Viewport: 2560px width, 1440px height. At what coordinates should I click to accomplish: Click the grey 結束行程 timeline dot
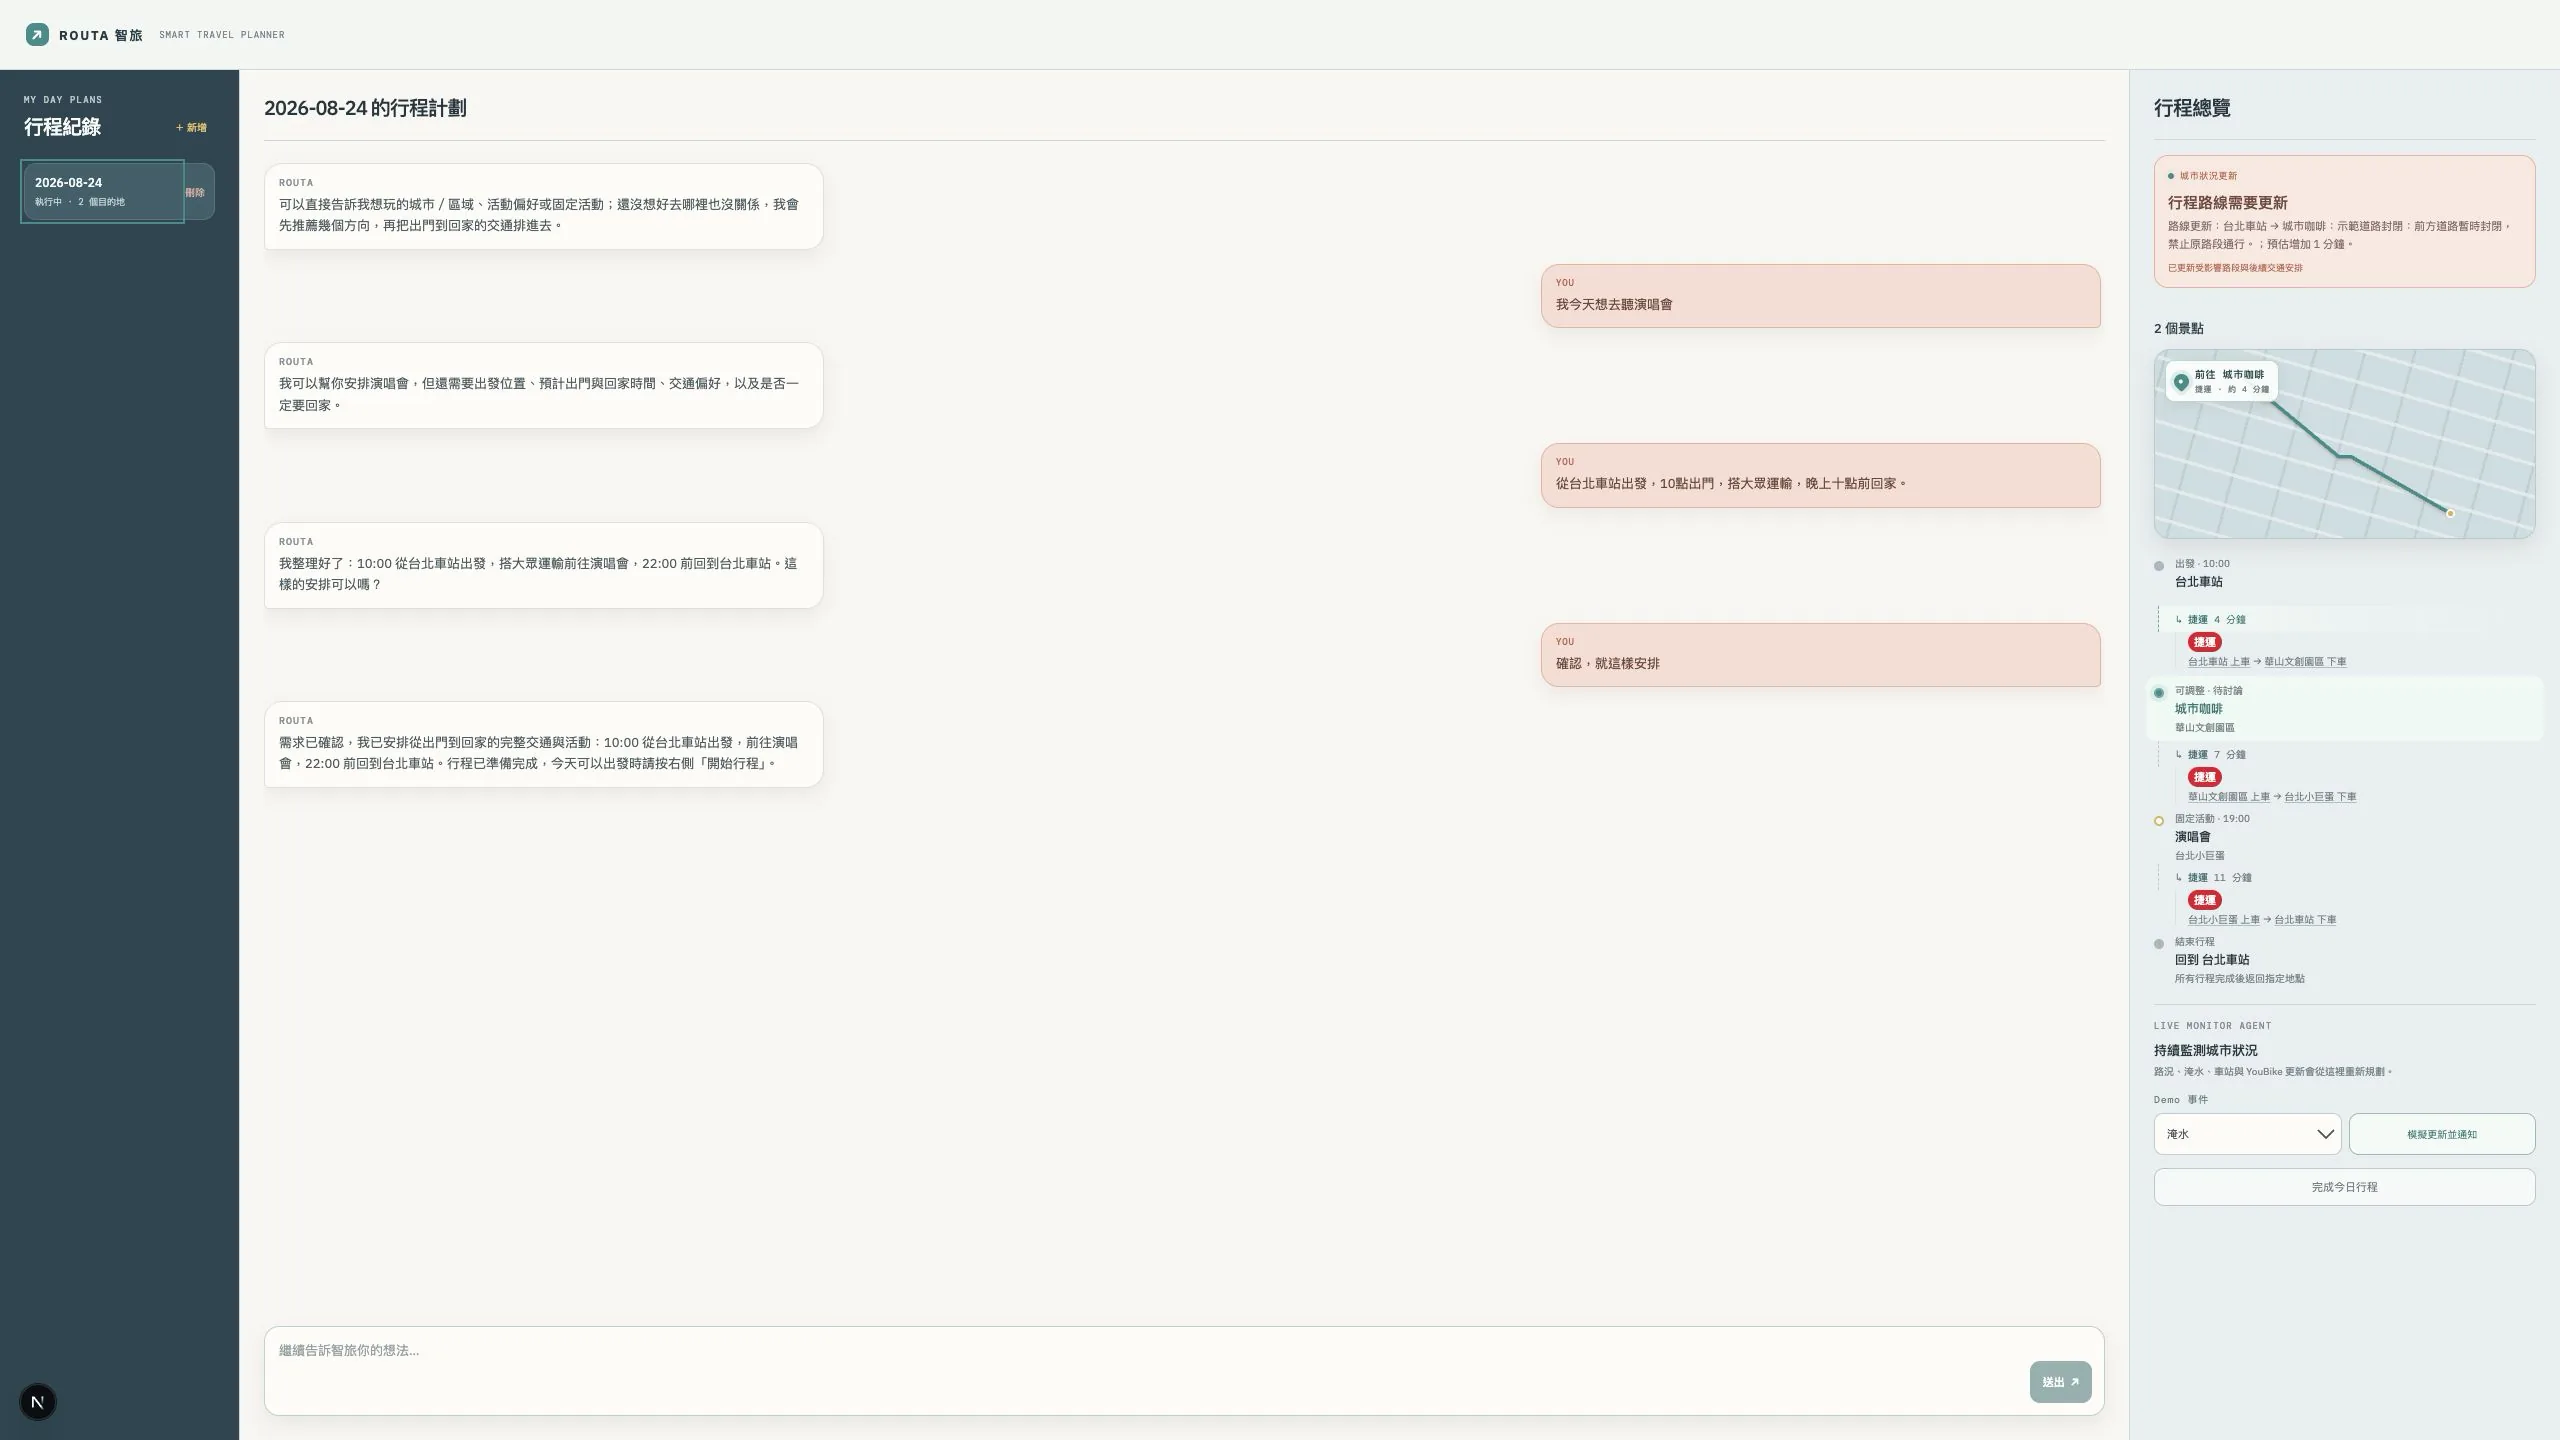[x=2159, y=944]
